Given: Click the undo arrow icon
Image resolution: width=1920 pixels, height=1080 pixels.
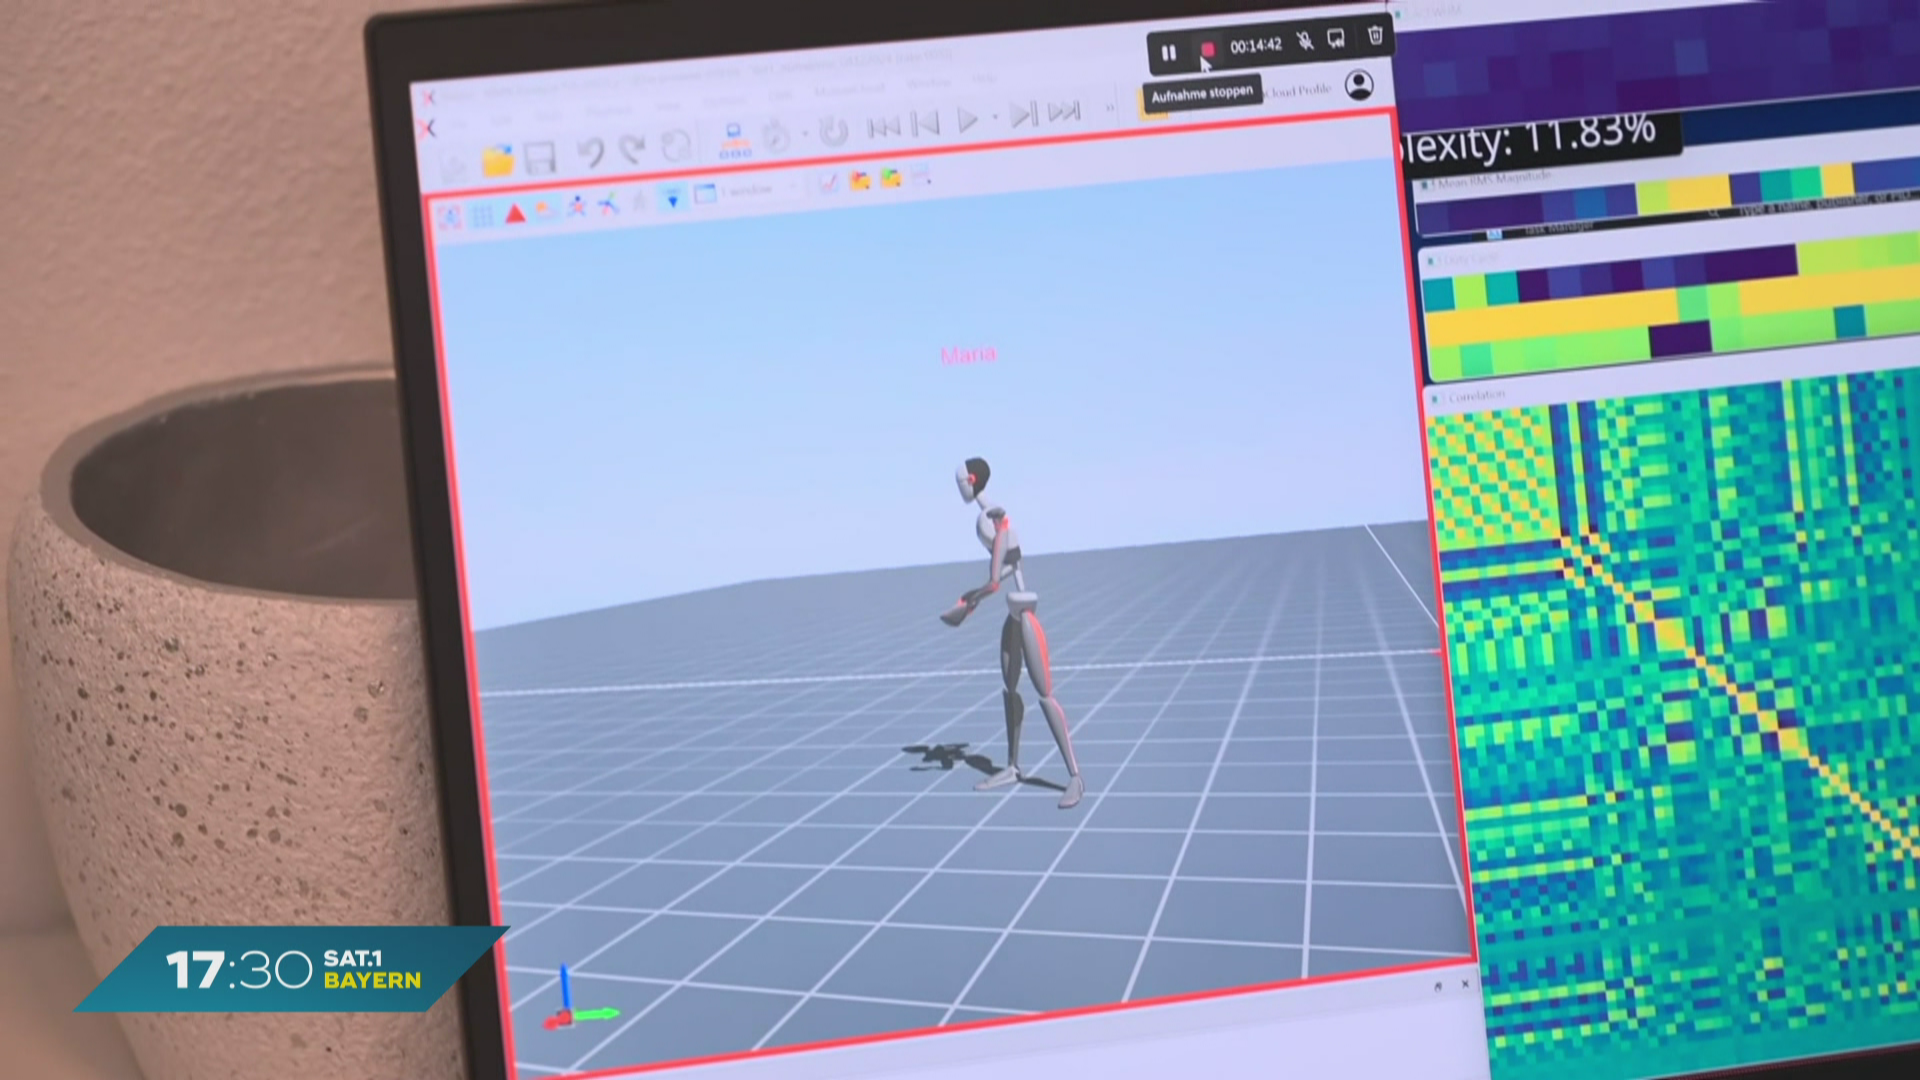Looking at the screenshot, I should coord(590,153).
